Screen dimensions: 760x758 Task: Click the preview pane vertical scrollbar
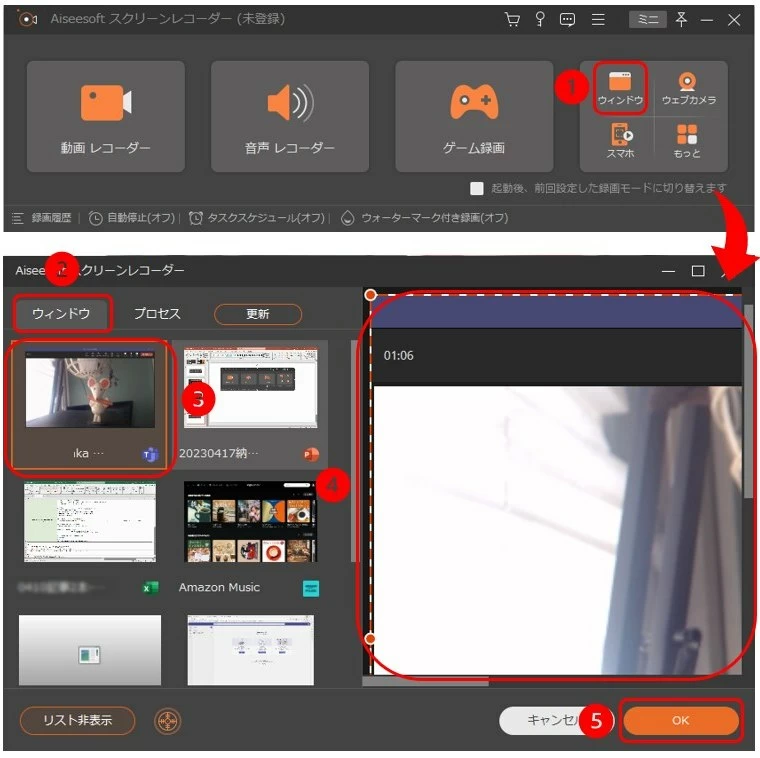pyautogui.click(x=748, y=401)
